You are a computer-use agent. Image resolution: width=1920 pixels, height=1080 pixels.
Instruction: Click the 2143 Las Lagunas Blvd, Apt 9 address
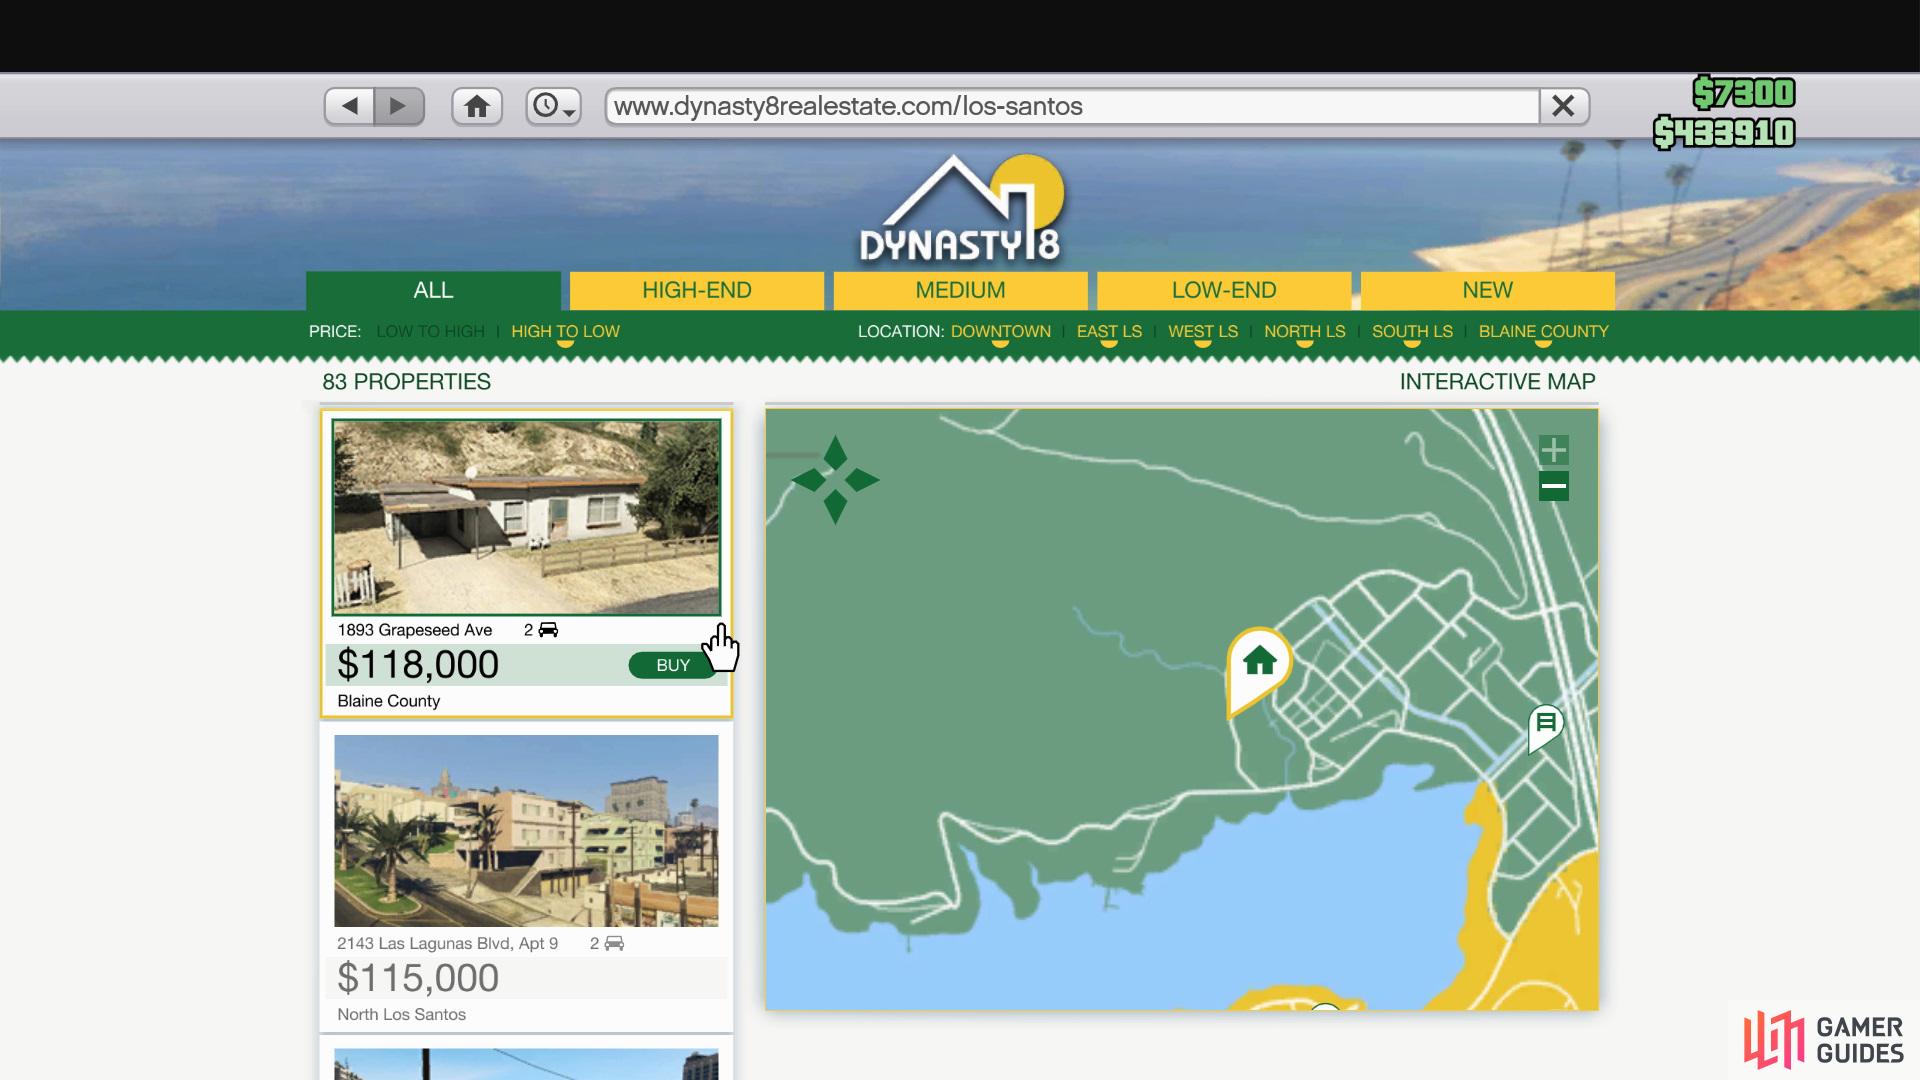(447, 943)
